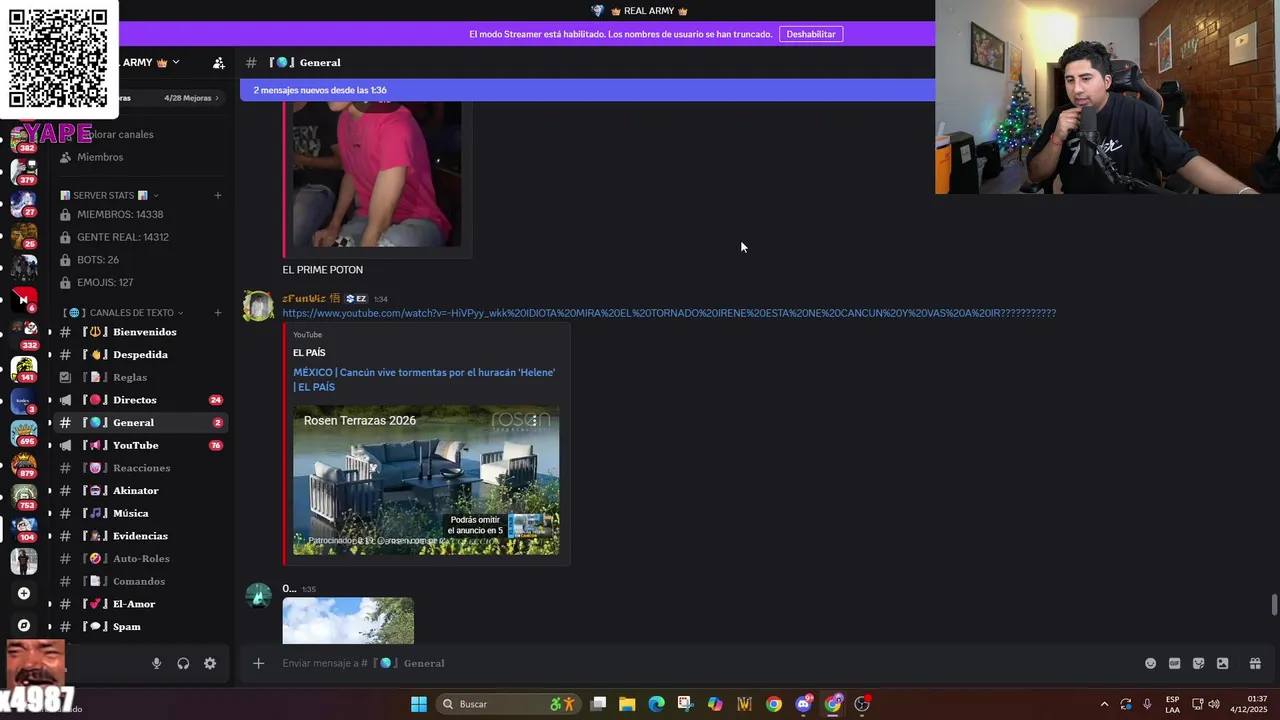Click Deshabilitar in Streamer mode banner
The height and width of the screenshot is (720, 1280).
[x=811, y=34]
